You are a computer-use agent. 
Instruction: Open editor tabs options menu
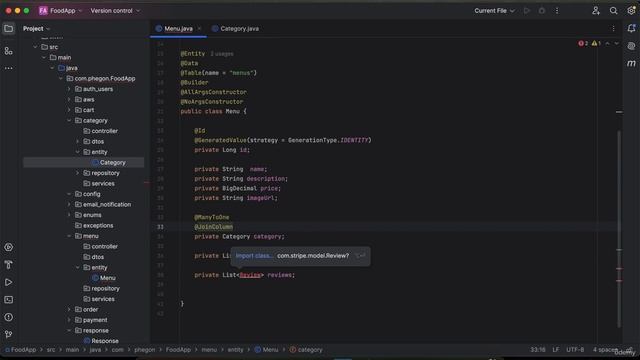(613, 29)
